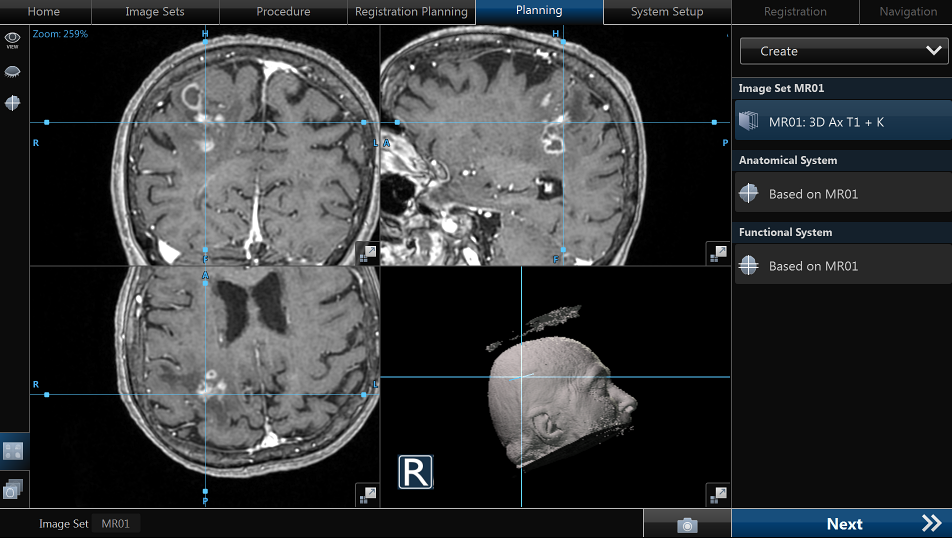Maximize the axial MRI view pane
952x538 pixels.
pos(366,494)
